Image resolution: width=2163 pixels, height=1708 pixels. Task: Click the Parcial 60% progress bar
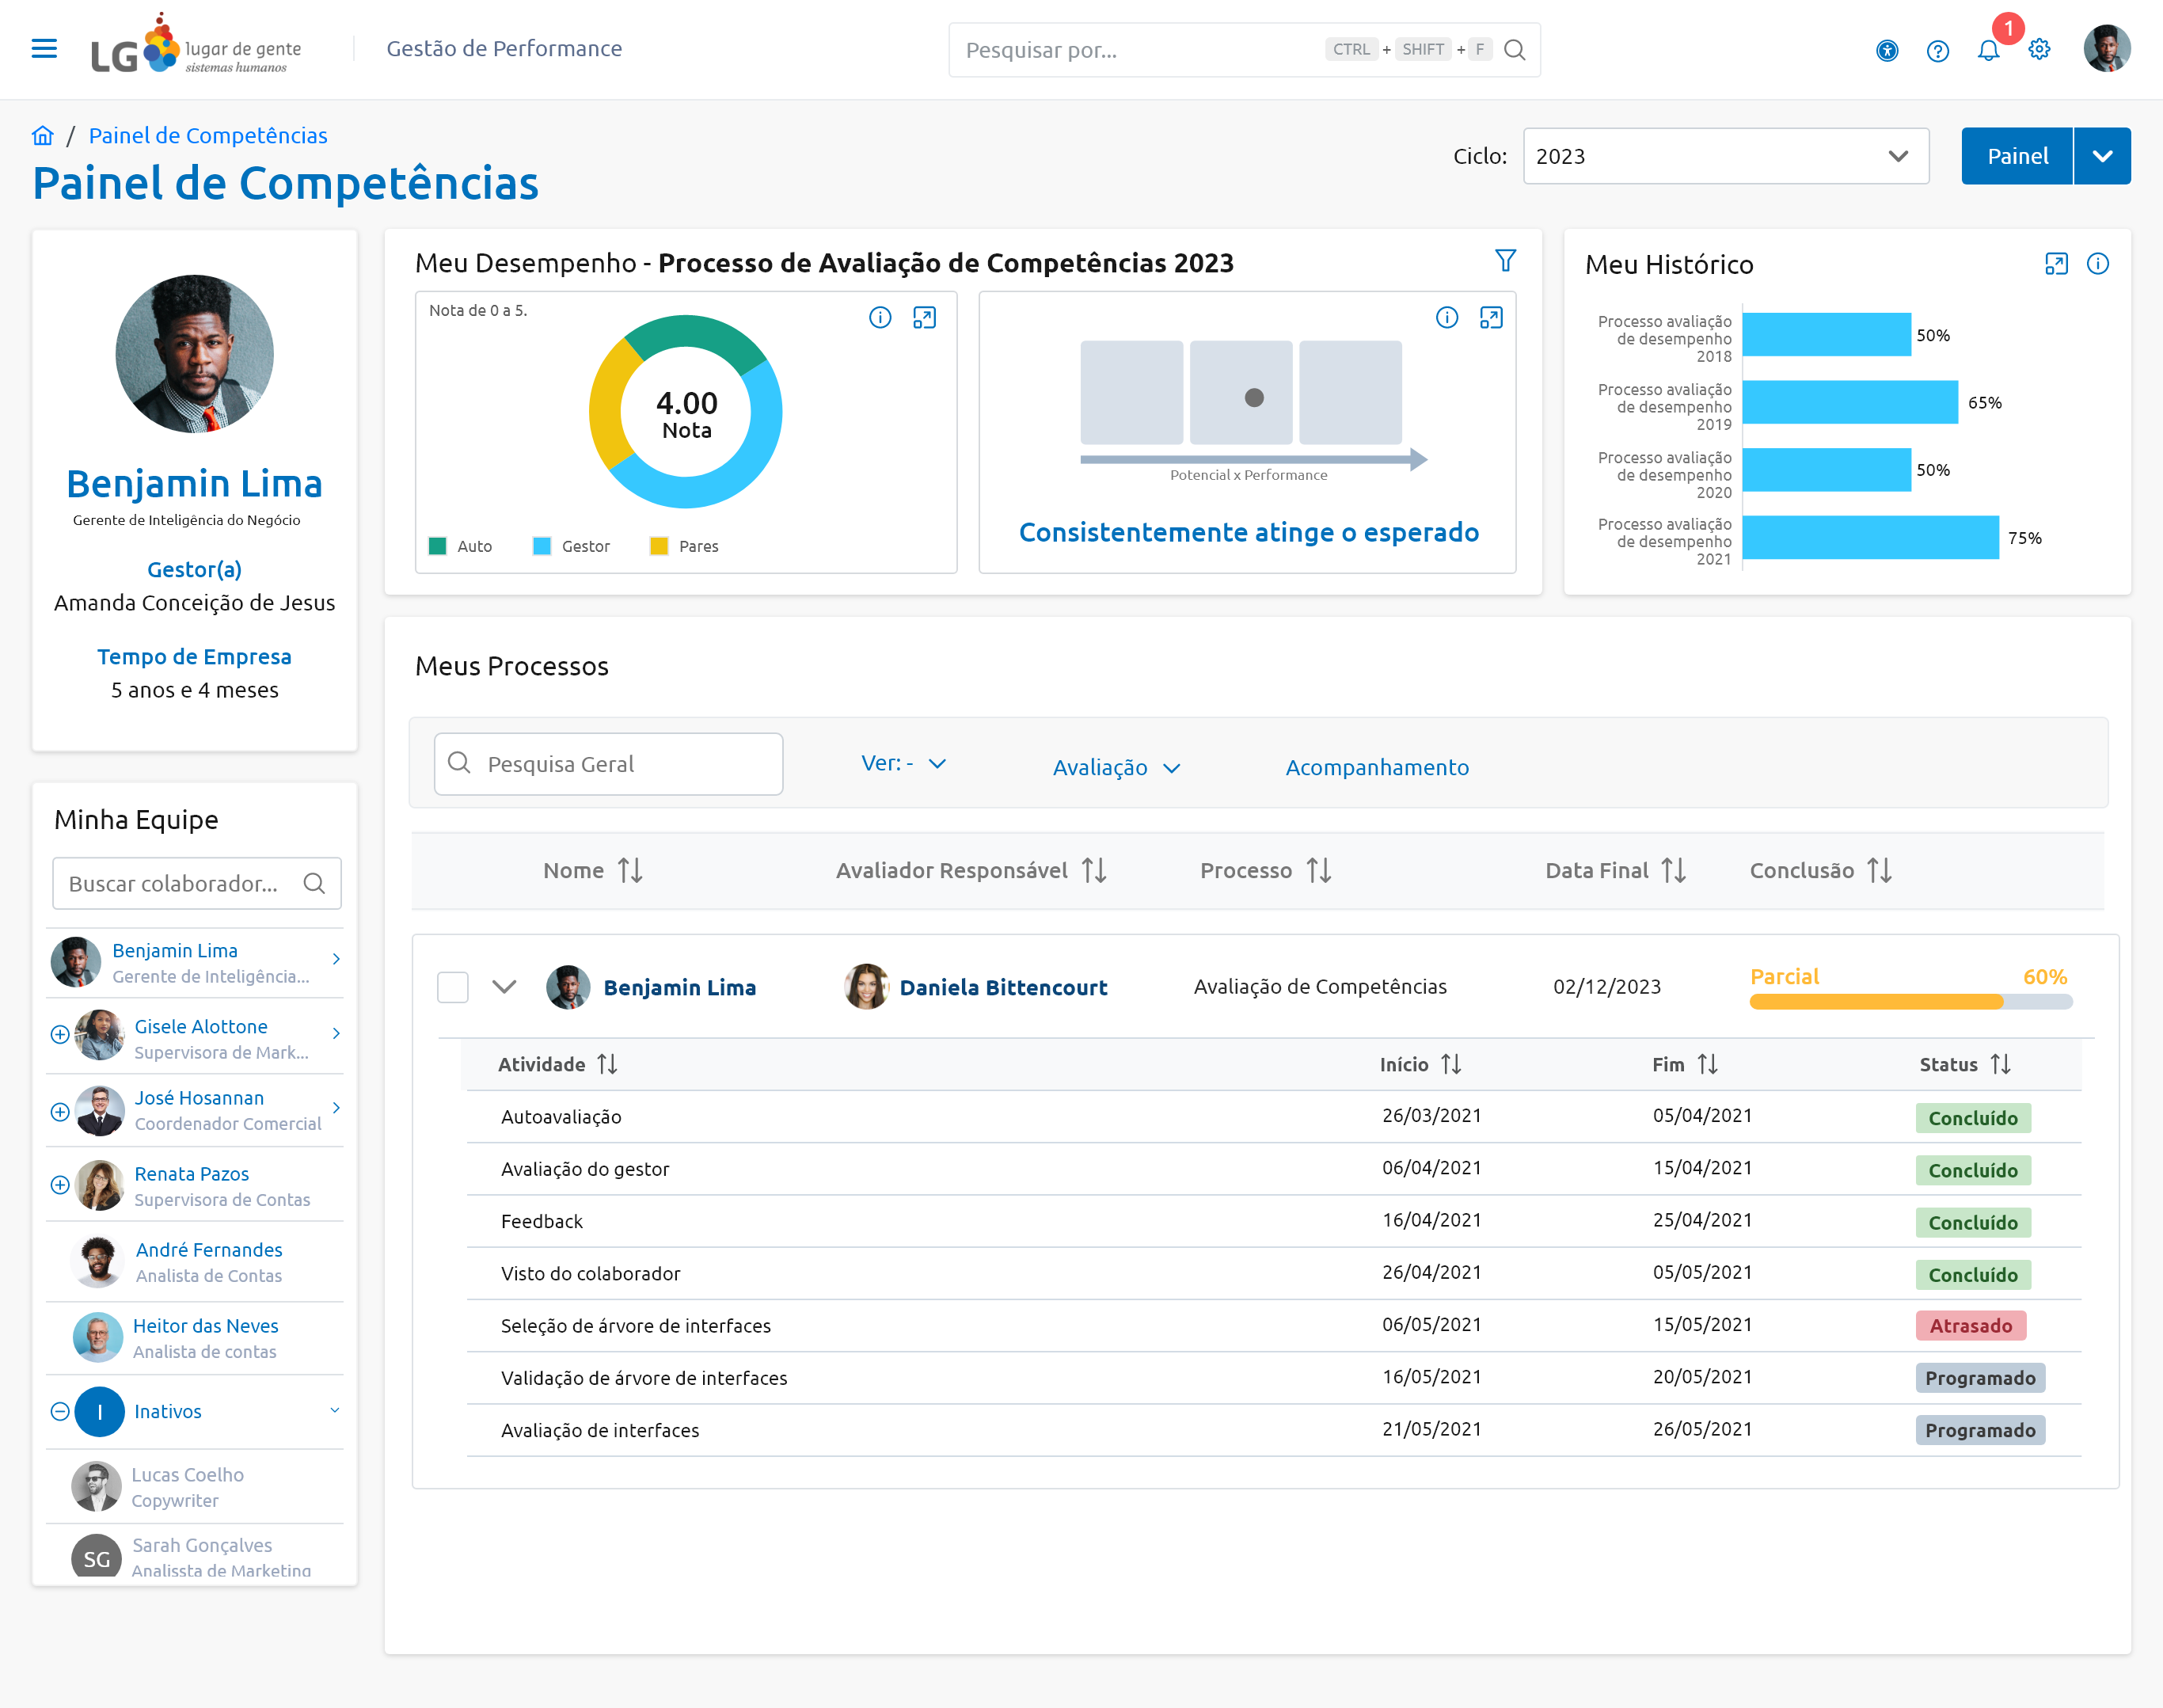pos(1910,1002)
